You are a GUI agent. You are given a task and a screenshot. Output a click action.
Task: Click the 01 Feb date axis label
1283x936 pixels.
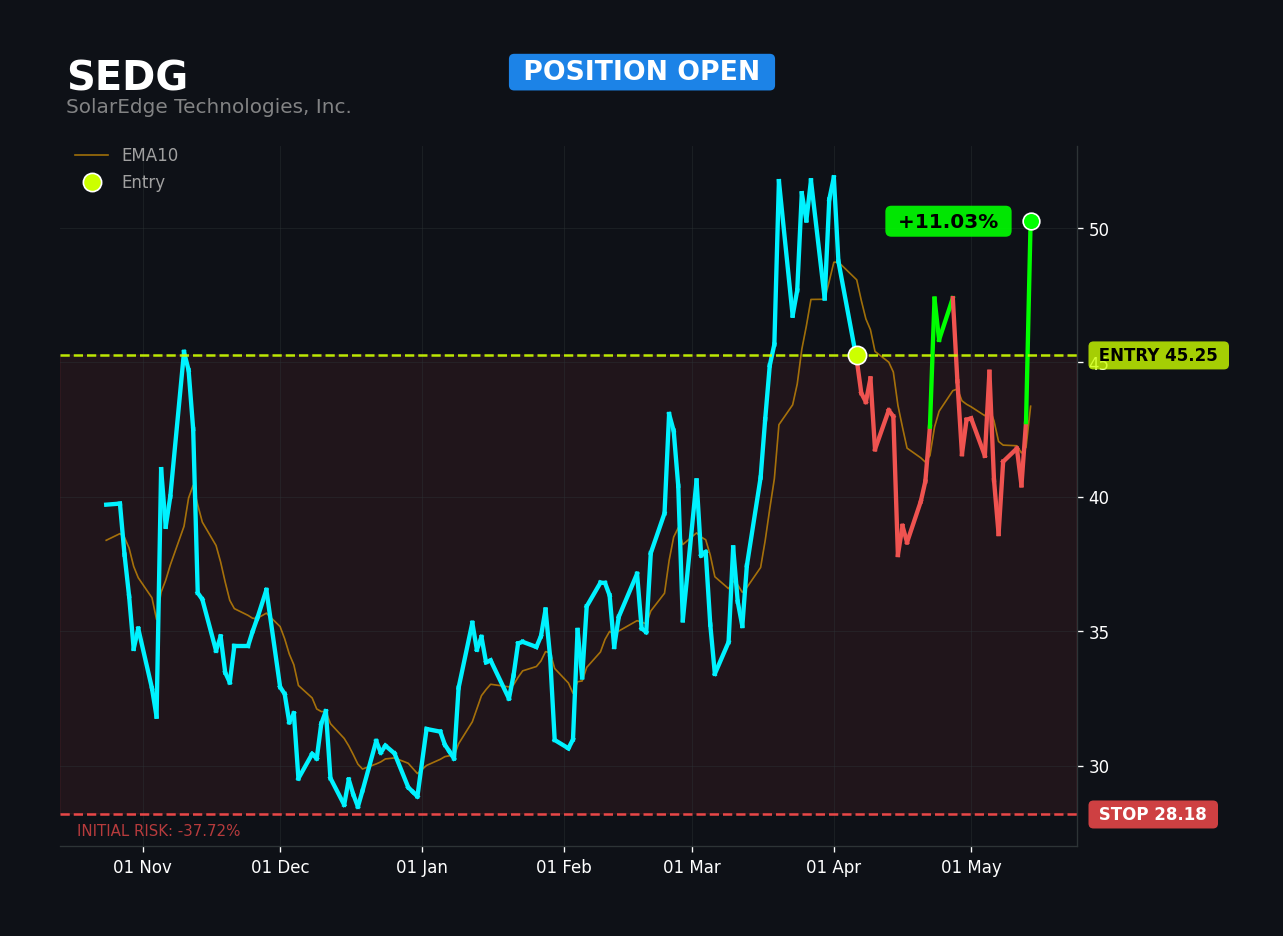point(564,868)
